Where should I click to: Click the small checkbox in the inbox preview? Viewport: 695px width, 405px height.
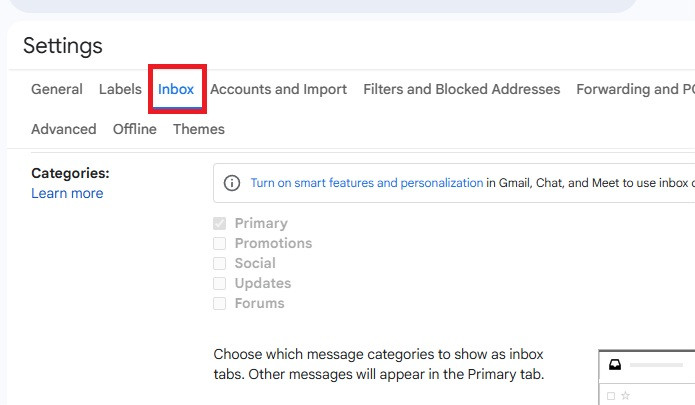[611, 396]
